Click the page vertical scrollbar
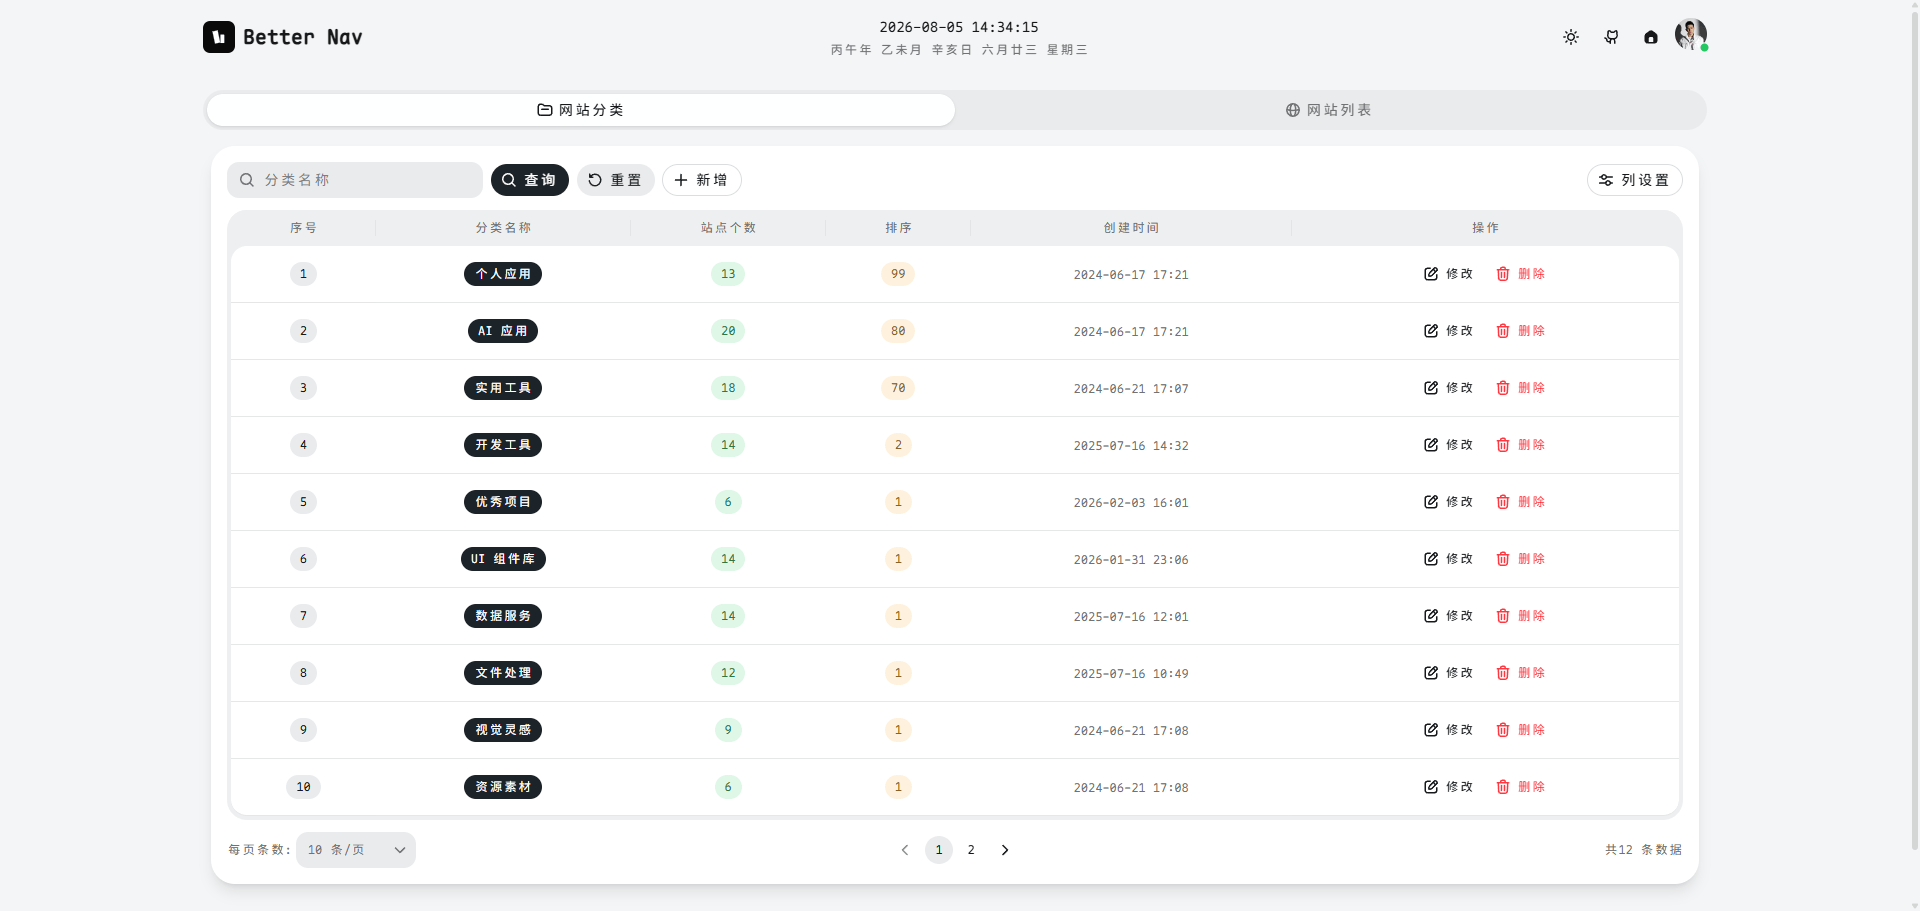The height and width of the screenshot is (911, 1920). [x=1915, y=430]
